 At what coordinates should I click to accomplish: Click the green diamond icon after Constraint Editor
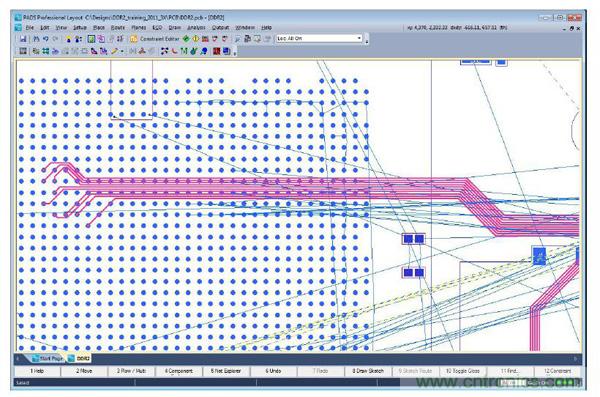pyautogui.click(x=186, y=39)
